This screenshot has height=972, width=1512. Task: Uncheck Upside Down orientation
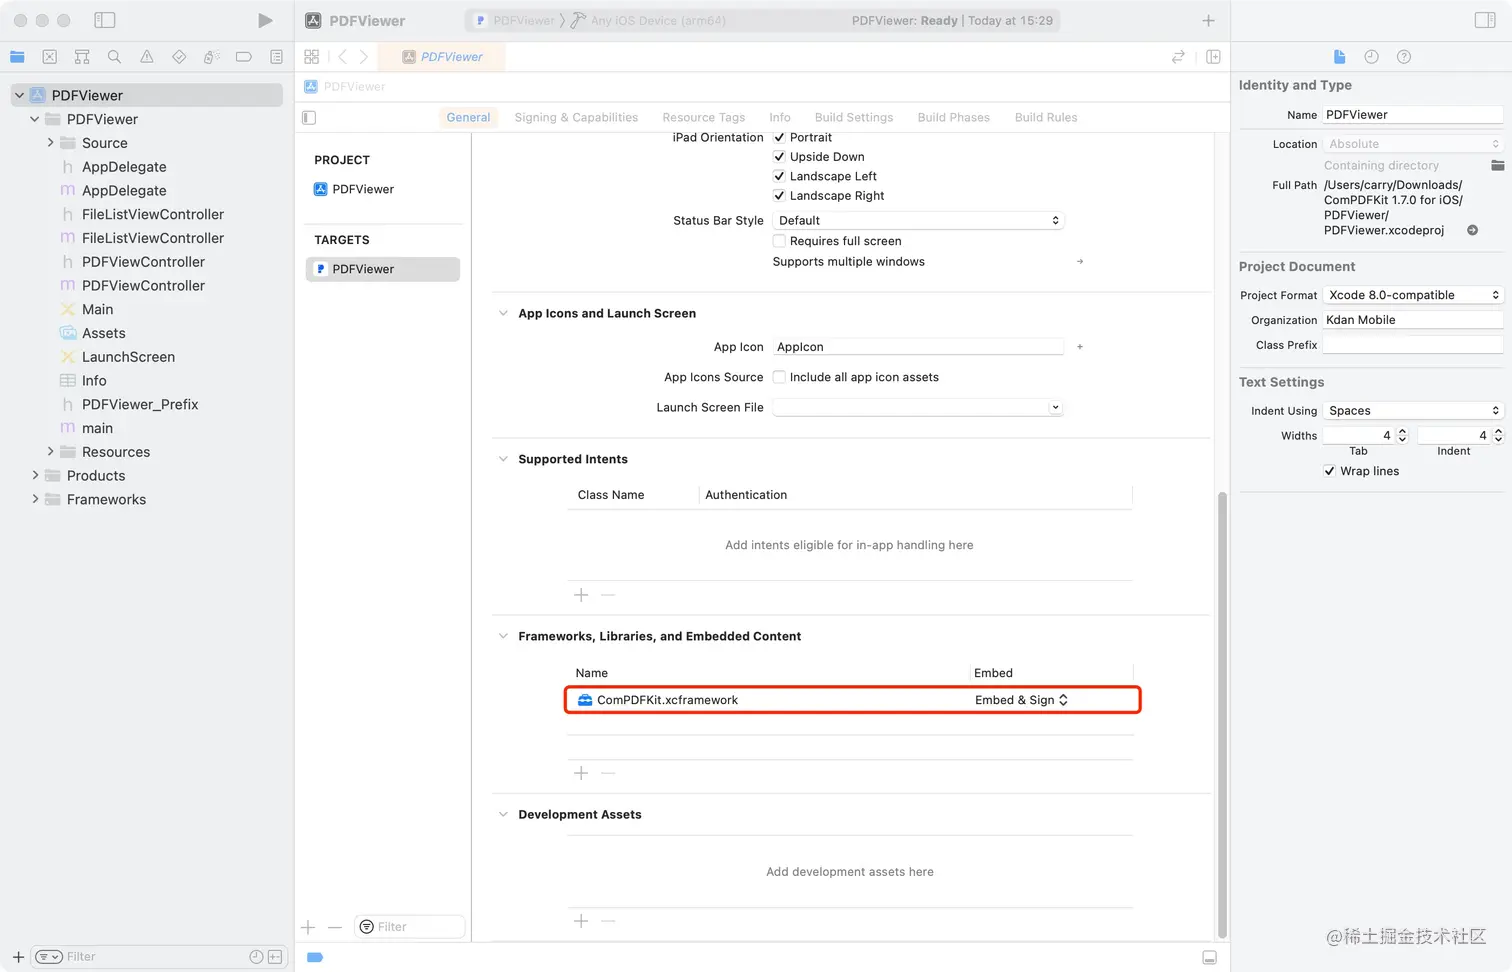(779, 157)
